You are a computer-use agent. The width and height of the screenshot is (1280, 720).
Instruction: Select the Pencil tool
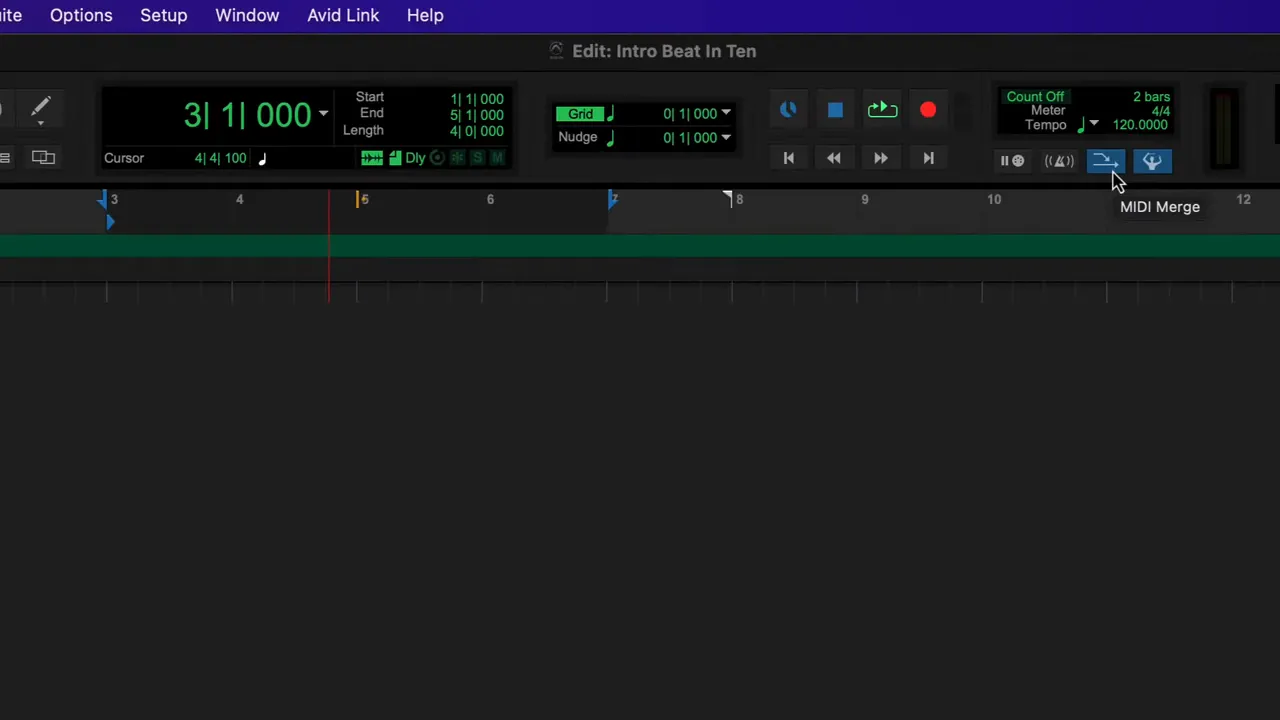pyautogui.click(x=40, y=108)
